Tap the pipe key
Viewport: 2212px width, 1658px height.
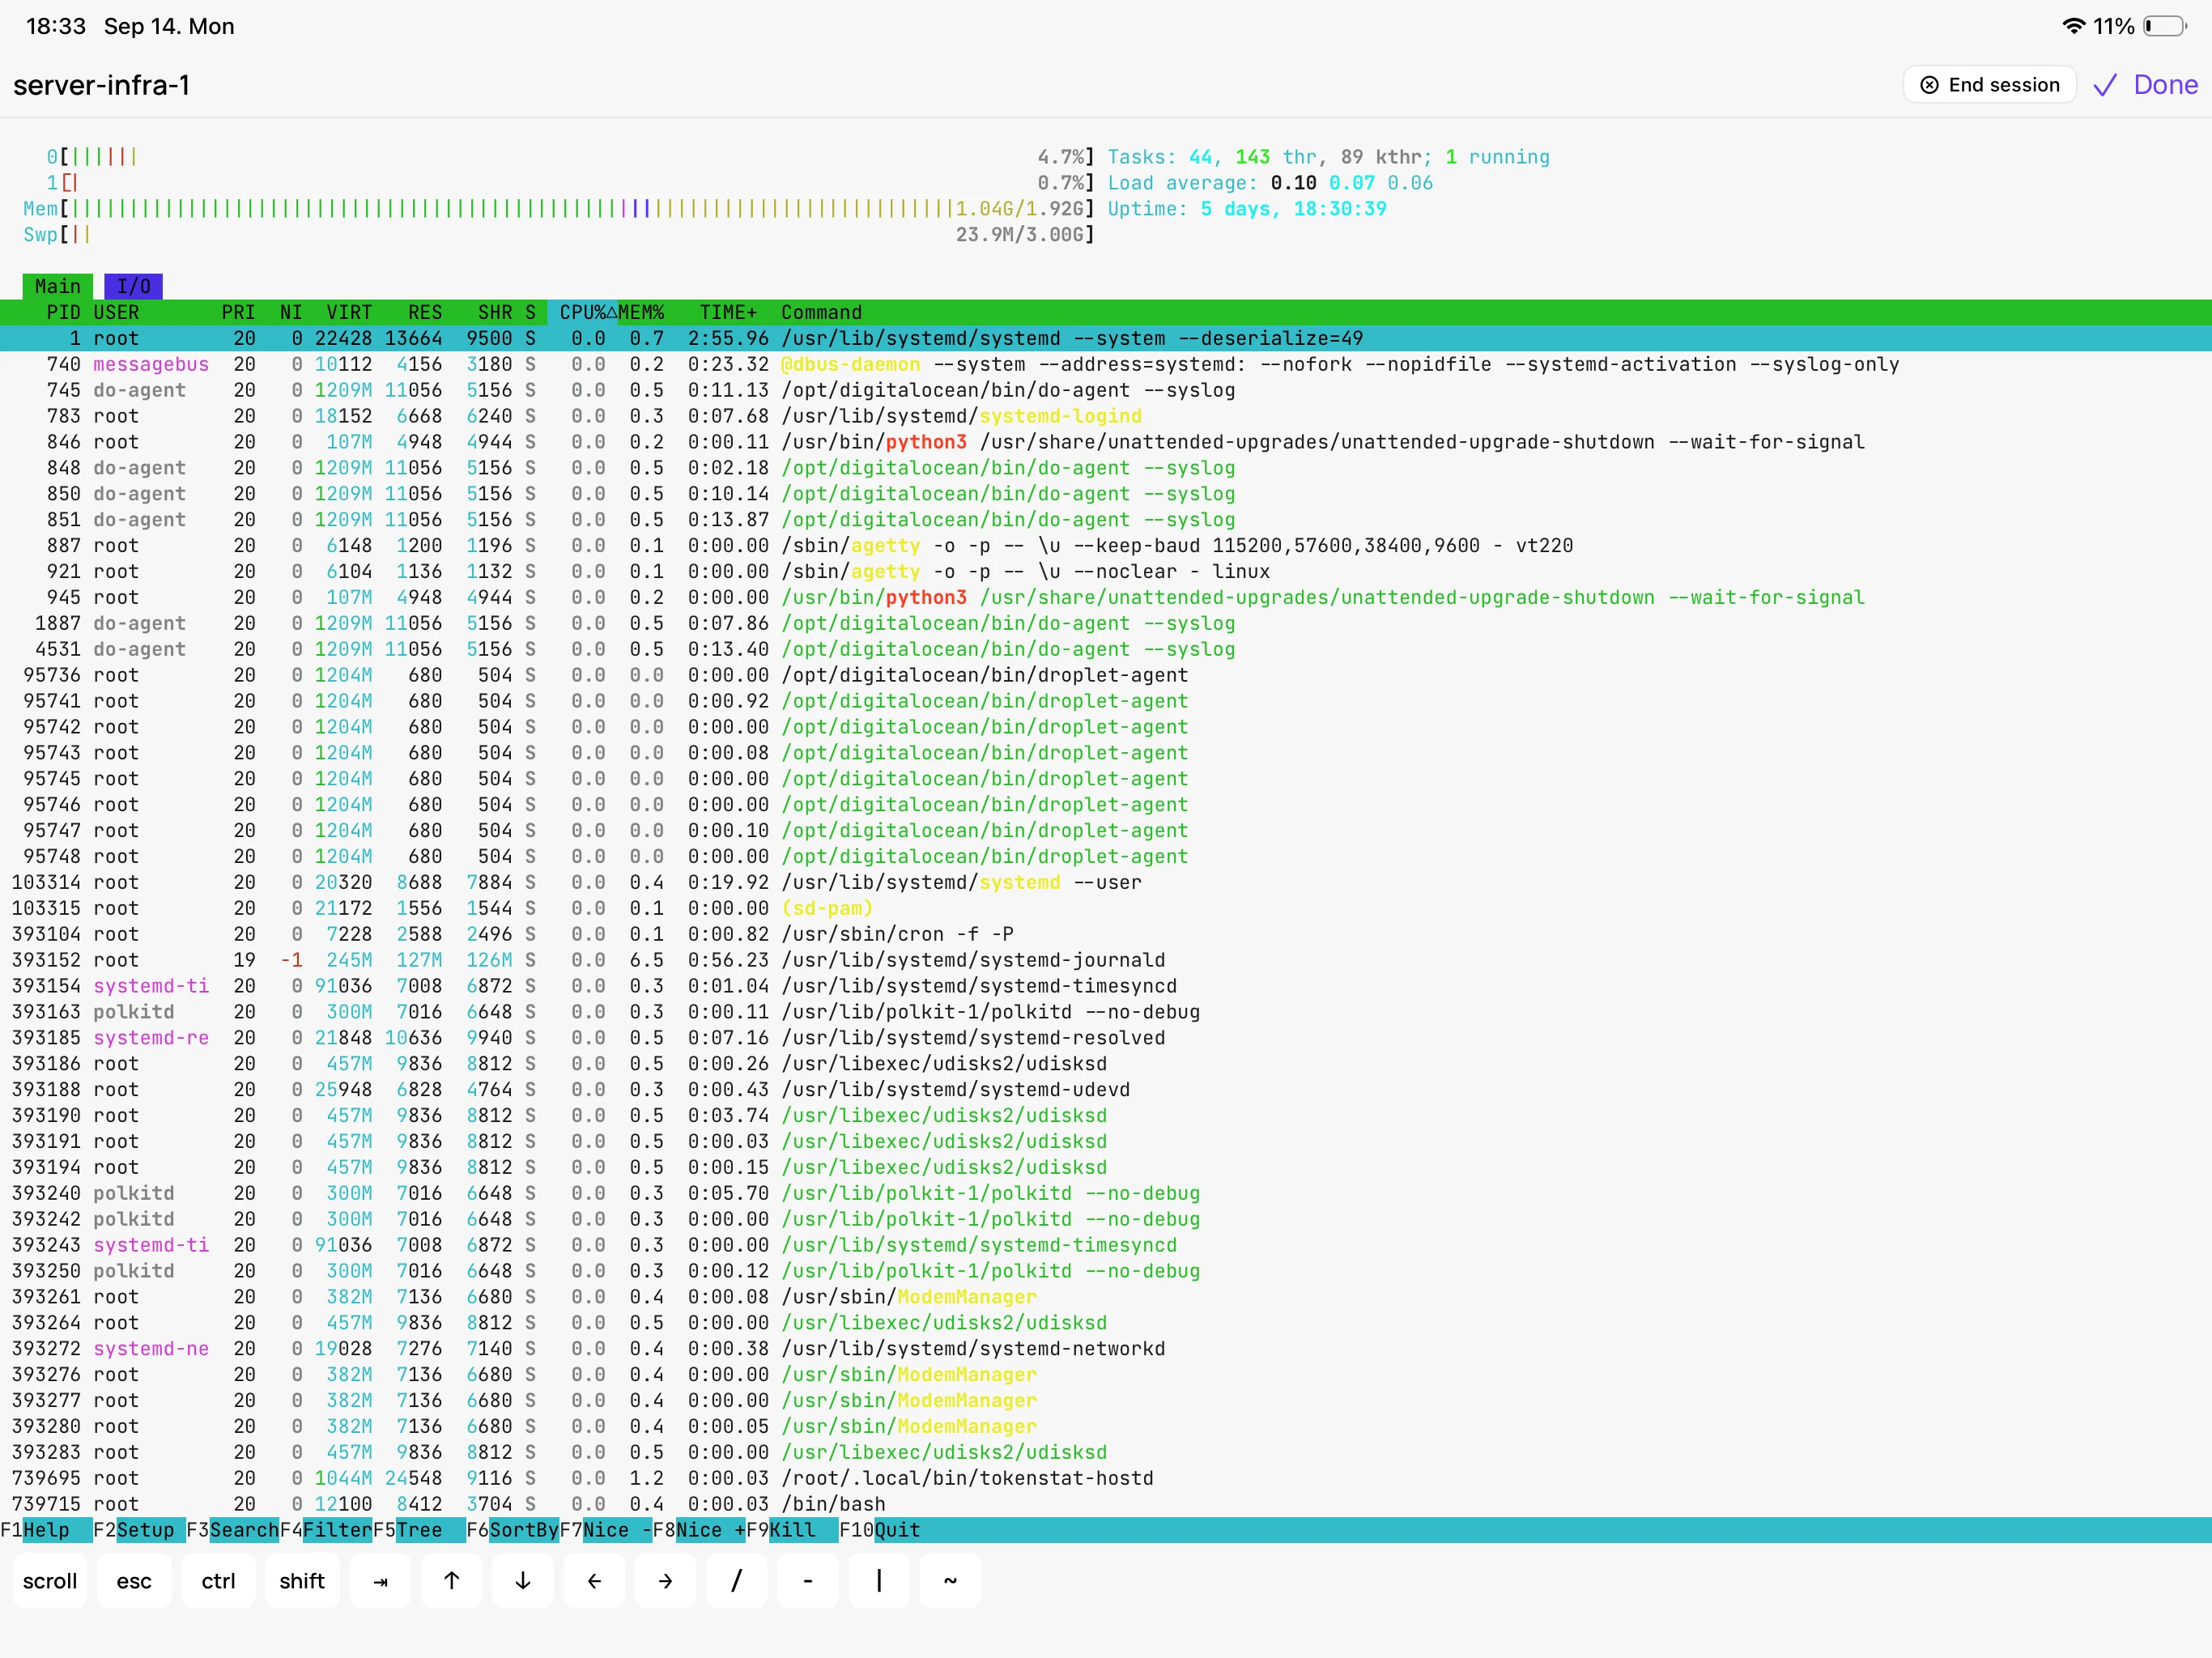(879, 1580)
